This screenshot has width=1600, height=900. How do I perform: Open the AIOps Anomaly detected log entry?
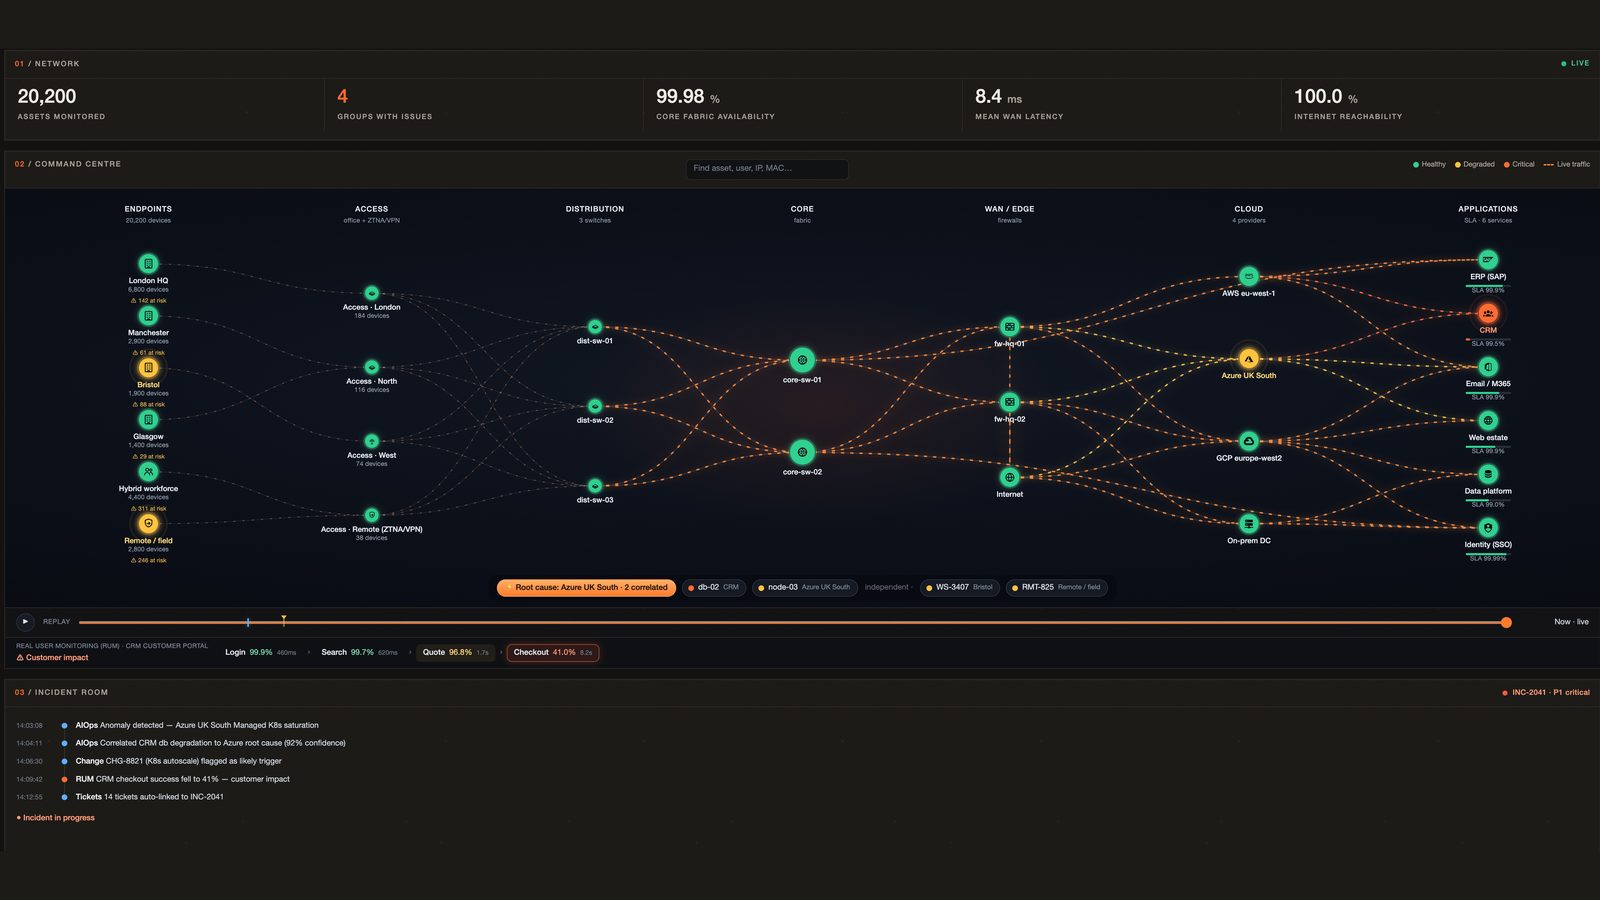[x=197, y=725]
